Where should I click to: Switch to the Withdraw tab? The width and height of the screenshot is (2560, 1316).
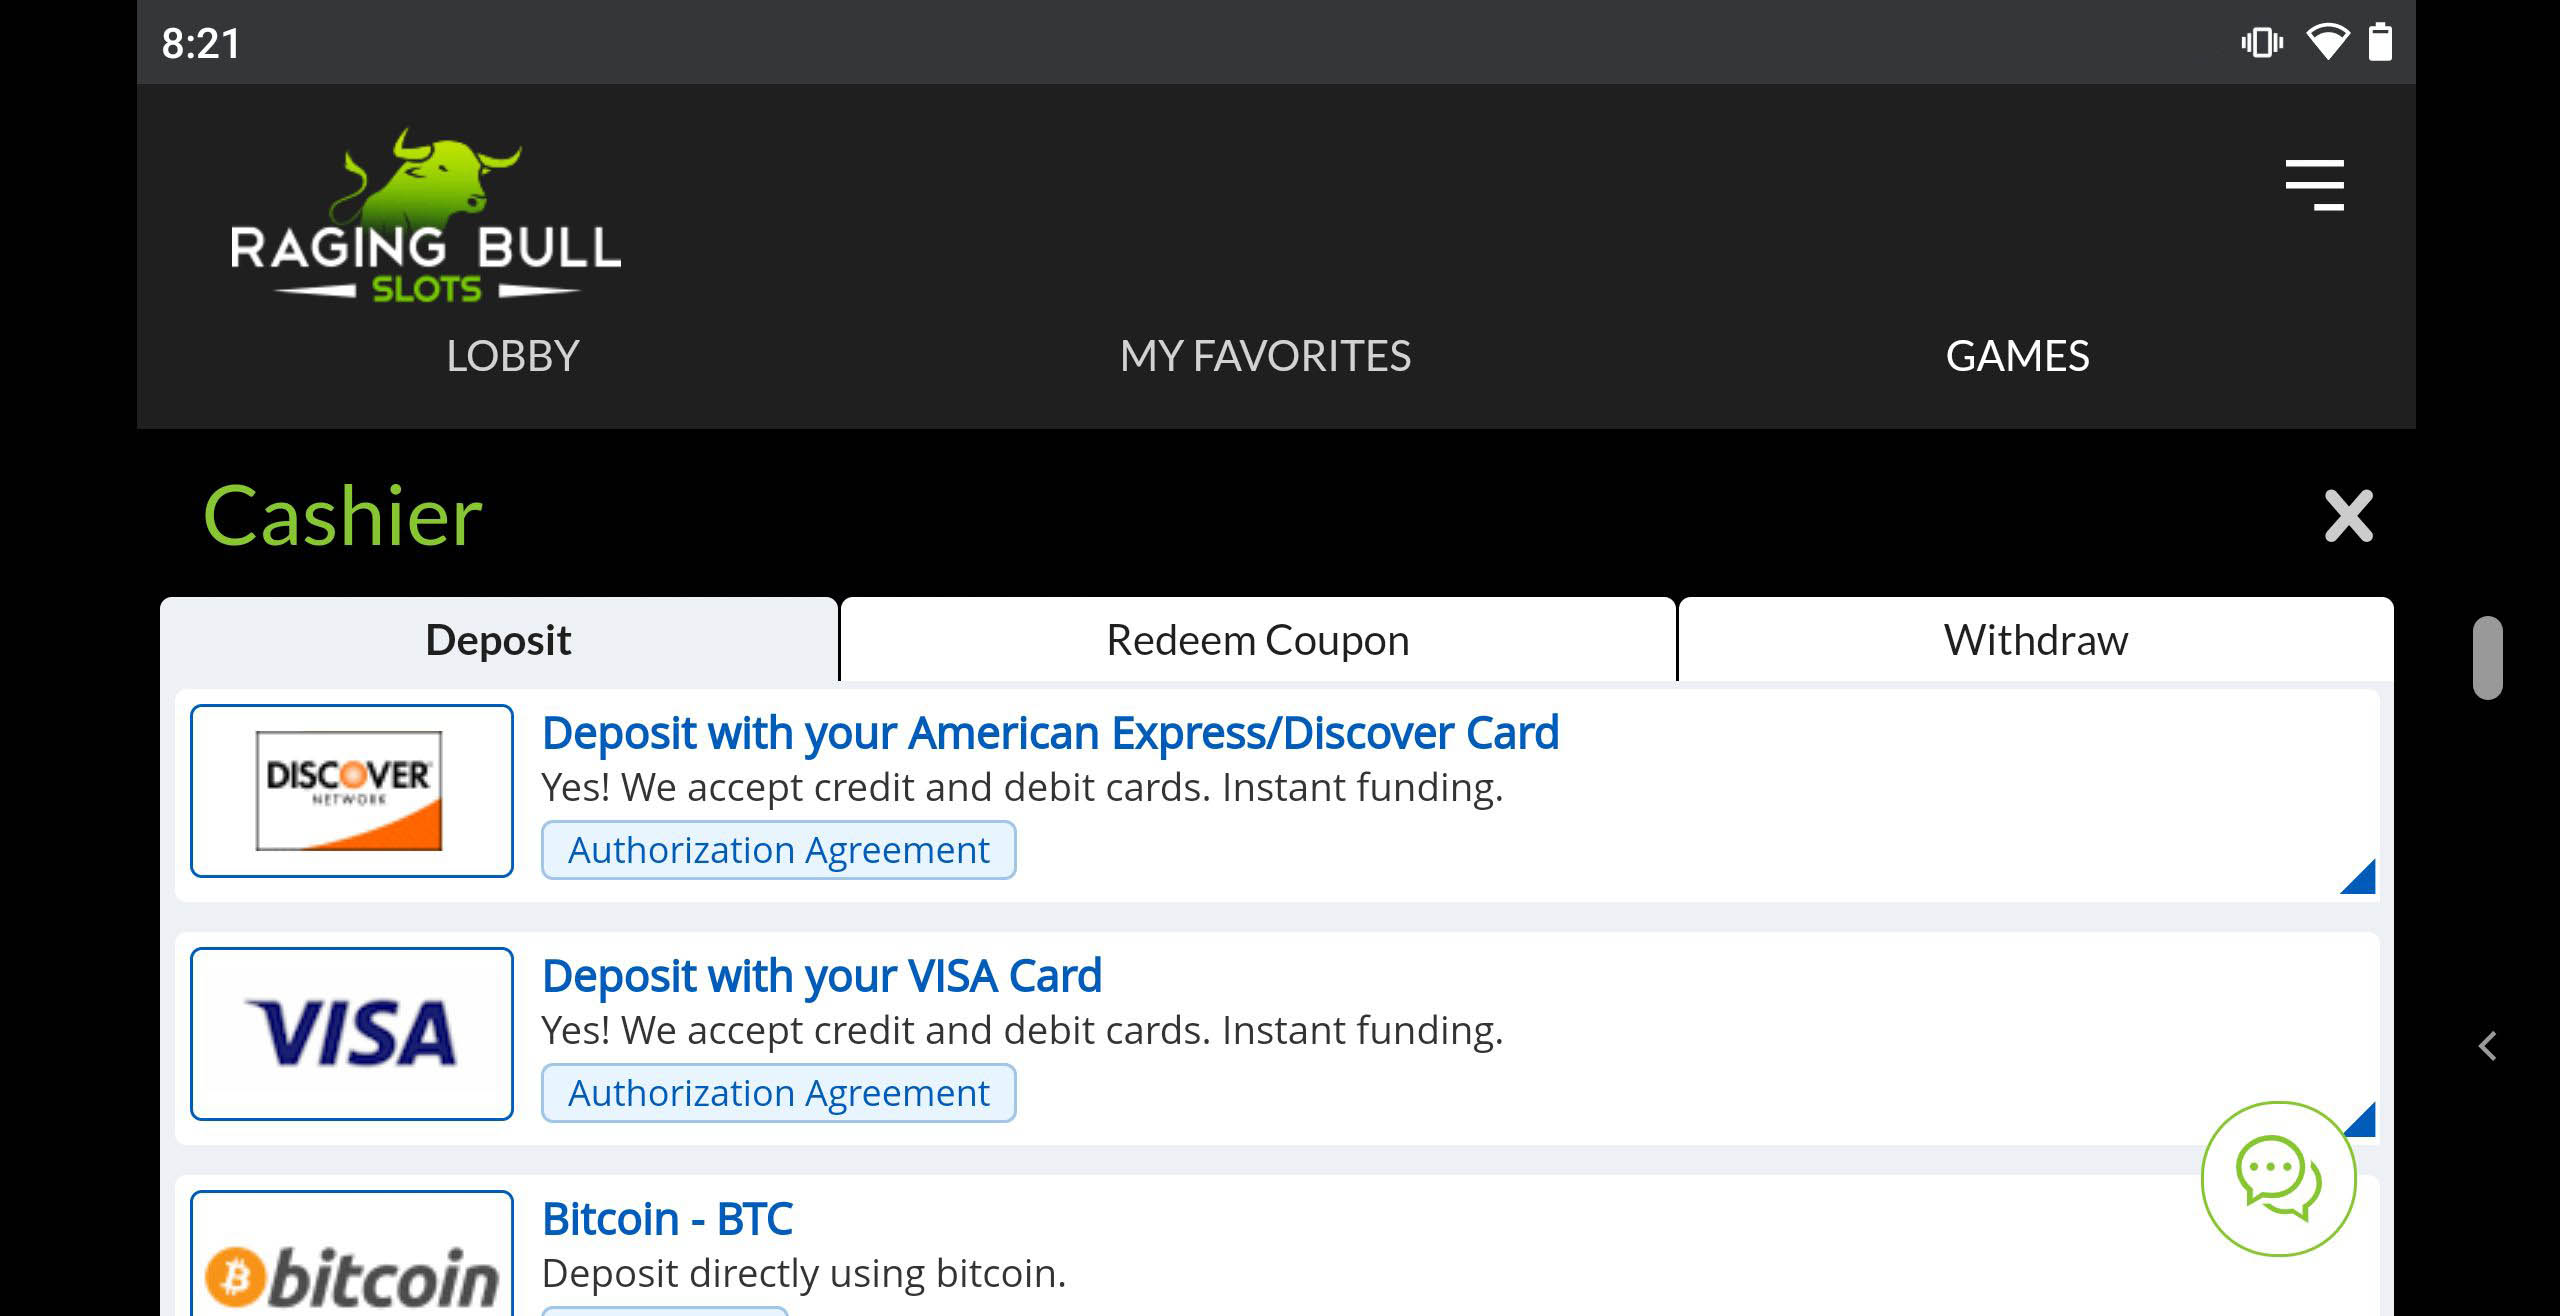2036,640
